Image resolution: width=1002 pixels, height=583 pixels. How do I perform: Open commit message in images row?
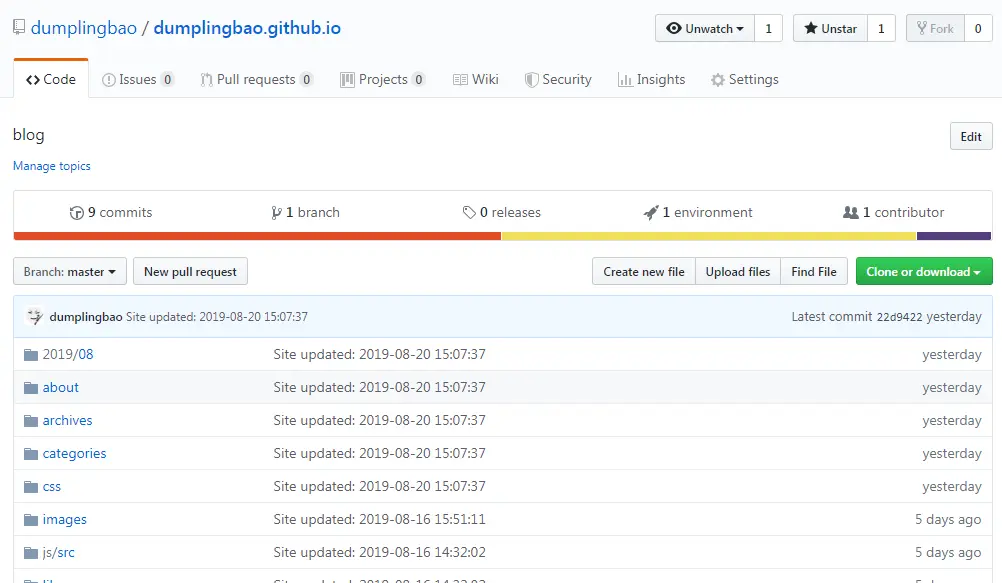point(380,519)
